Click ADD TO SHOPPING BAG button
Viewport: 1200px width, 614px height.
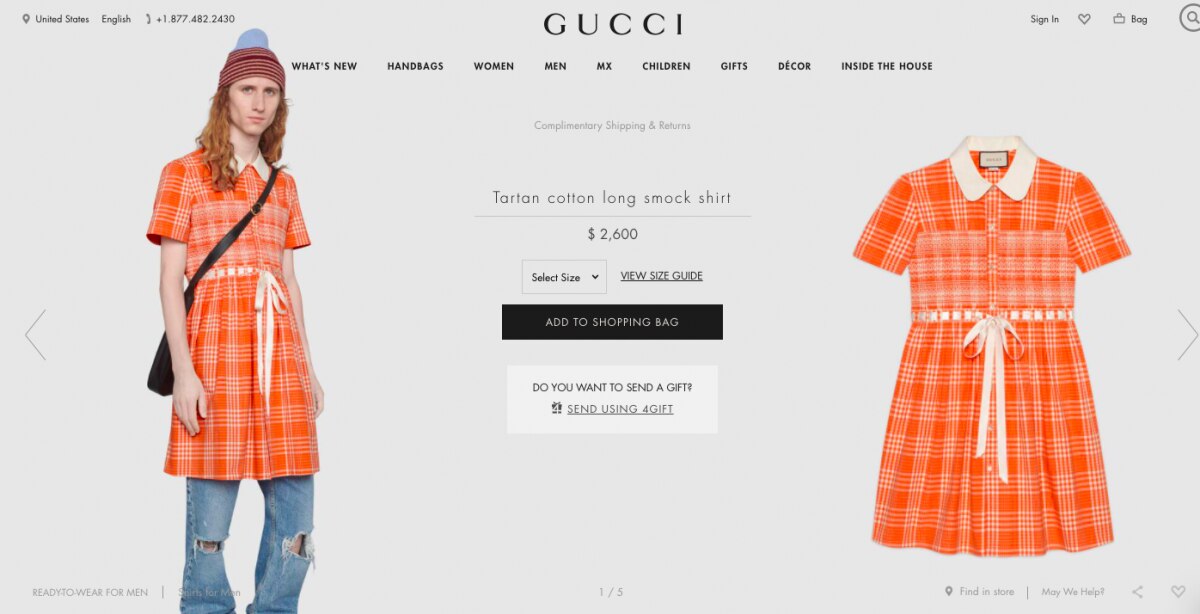[612, 322]
